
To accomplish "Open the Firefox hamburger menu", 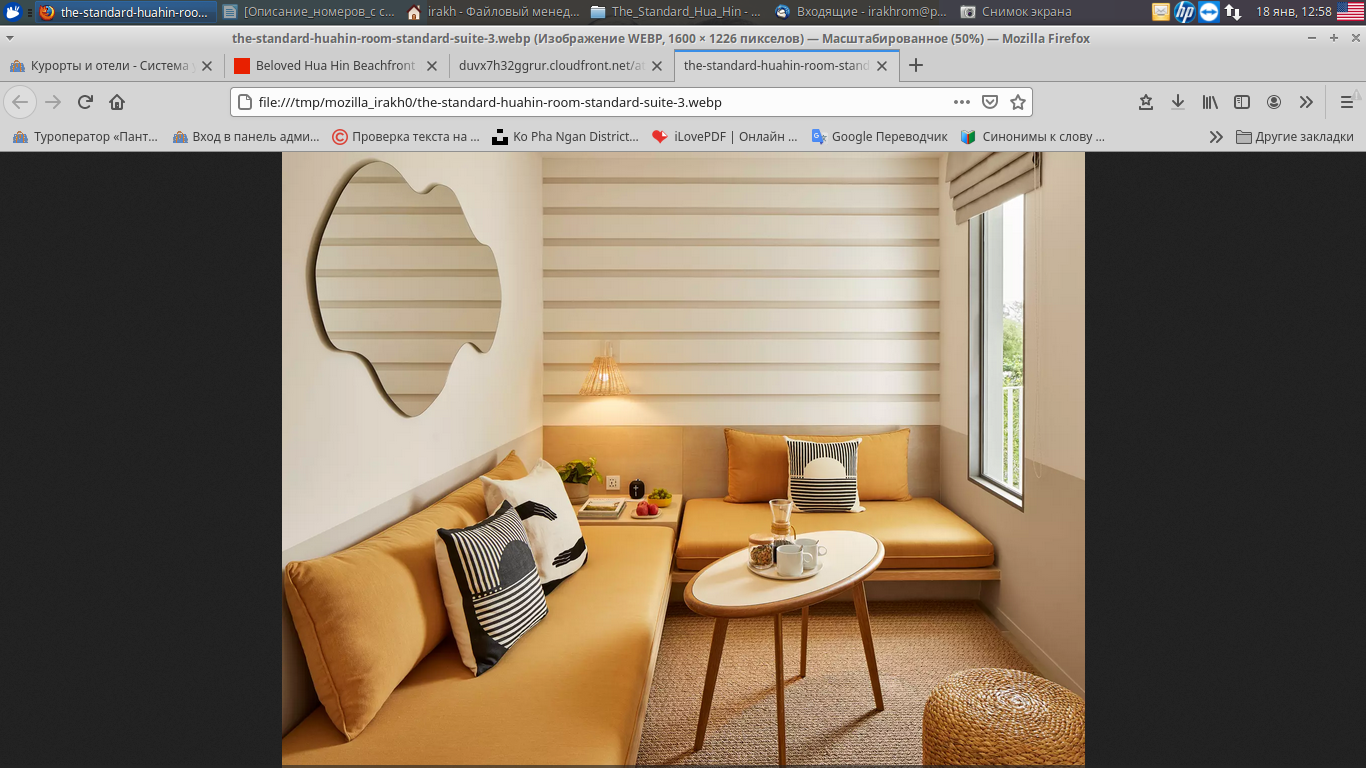I will point(1346,102).
